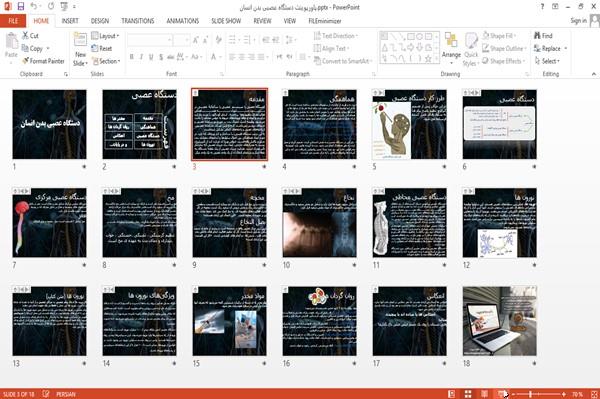Open the Section dropdown
The image size is (600, 399).
(106, 61)
